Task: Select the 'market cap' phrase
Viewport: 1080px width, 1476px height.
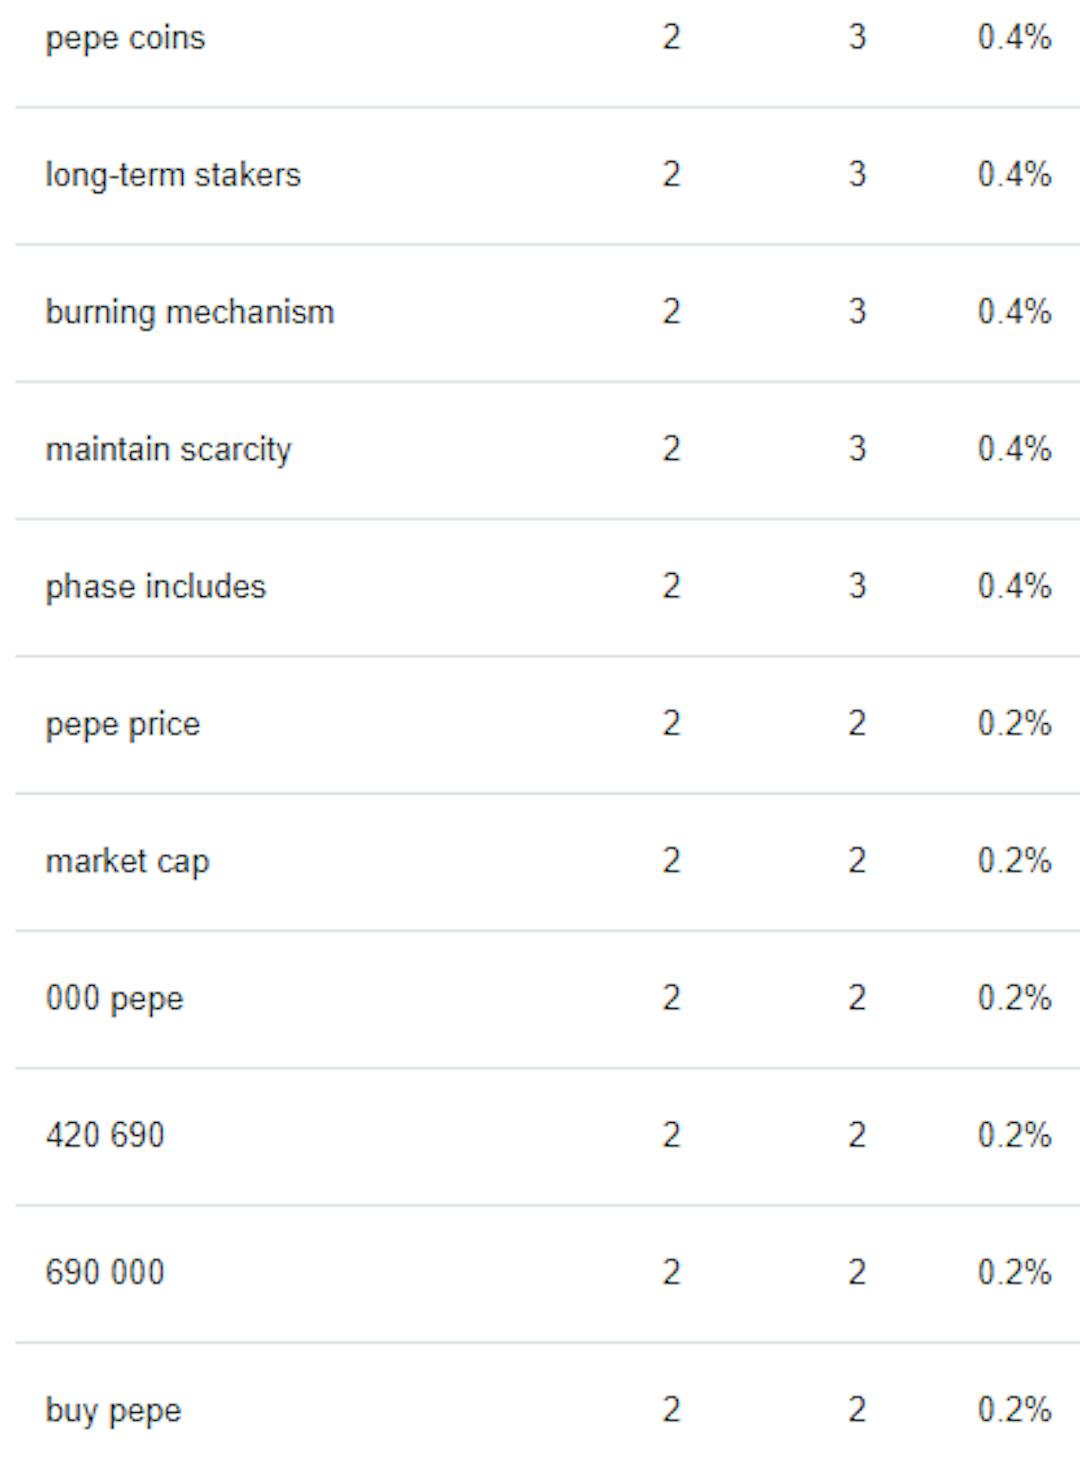Action: point(127,861)
